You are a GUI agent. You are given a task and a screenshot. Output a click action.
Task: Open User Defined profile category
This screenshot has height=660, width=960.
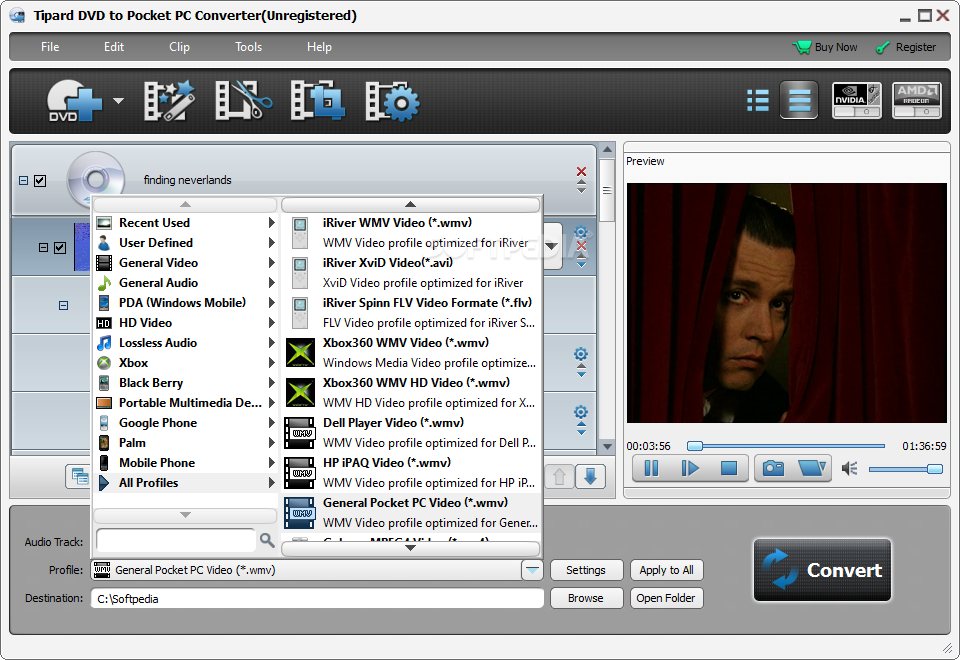[x=186, y=243]
